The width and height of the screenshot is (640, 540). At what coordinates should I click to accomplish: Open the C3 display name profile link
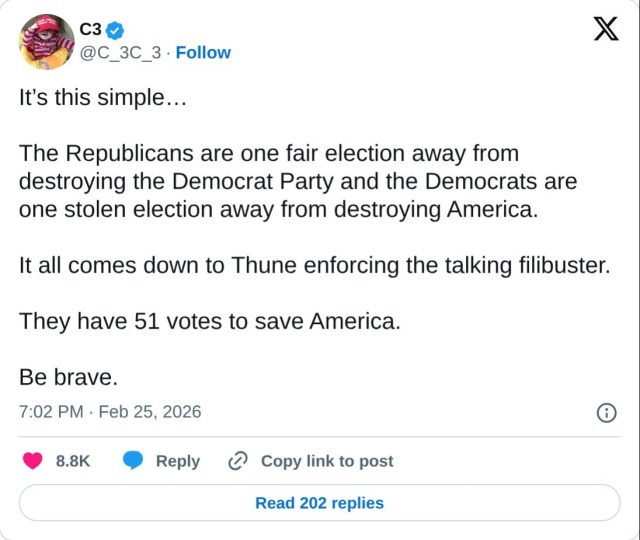point(90,29)
